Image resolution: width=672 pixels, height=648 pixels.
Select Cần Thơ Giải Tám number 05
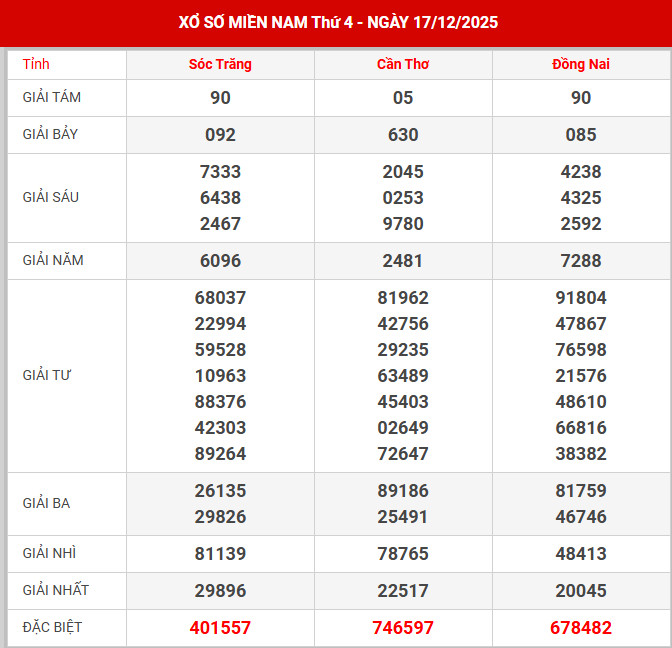pyautogui.click(x=403, y=98)
